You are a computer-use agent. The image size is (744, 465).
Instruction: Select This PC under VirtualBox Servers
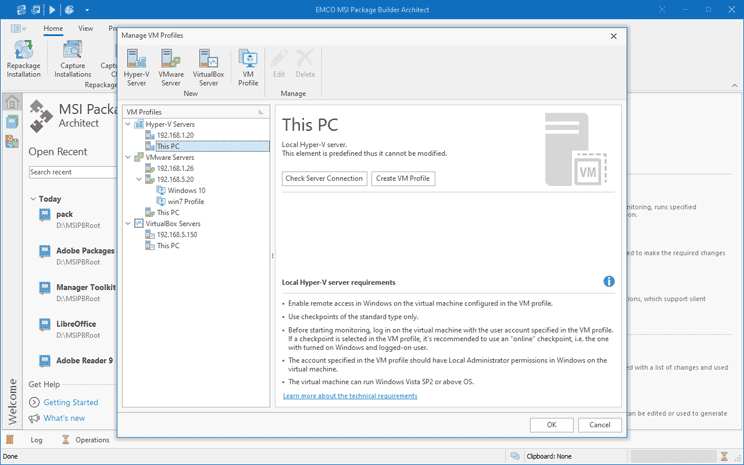point(168,246)
